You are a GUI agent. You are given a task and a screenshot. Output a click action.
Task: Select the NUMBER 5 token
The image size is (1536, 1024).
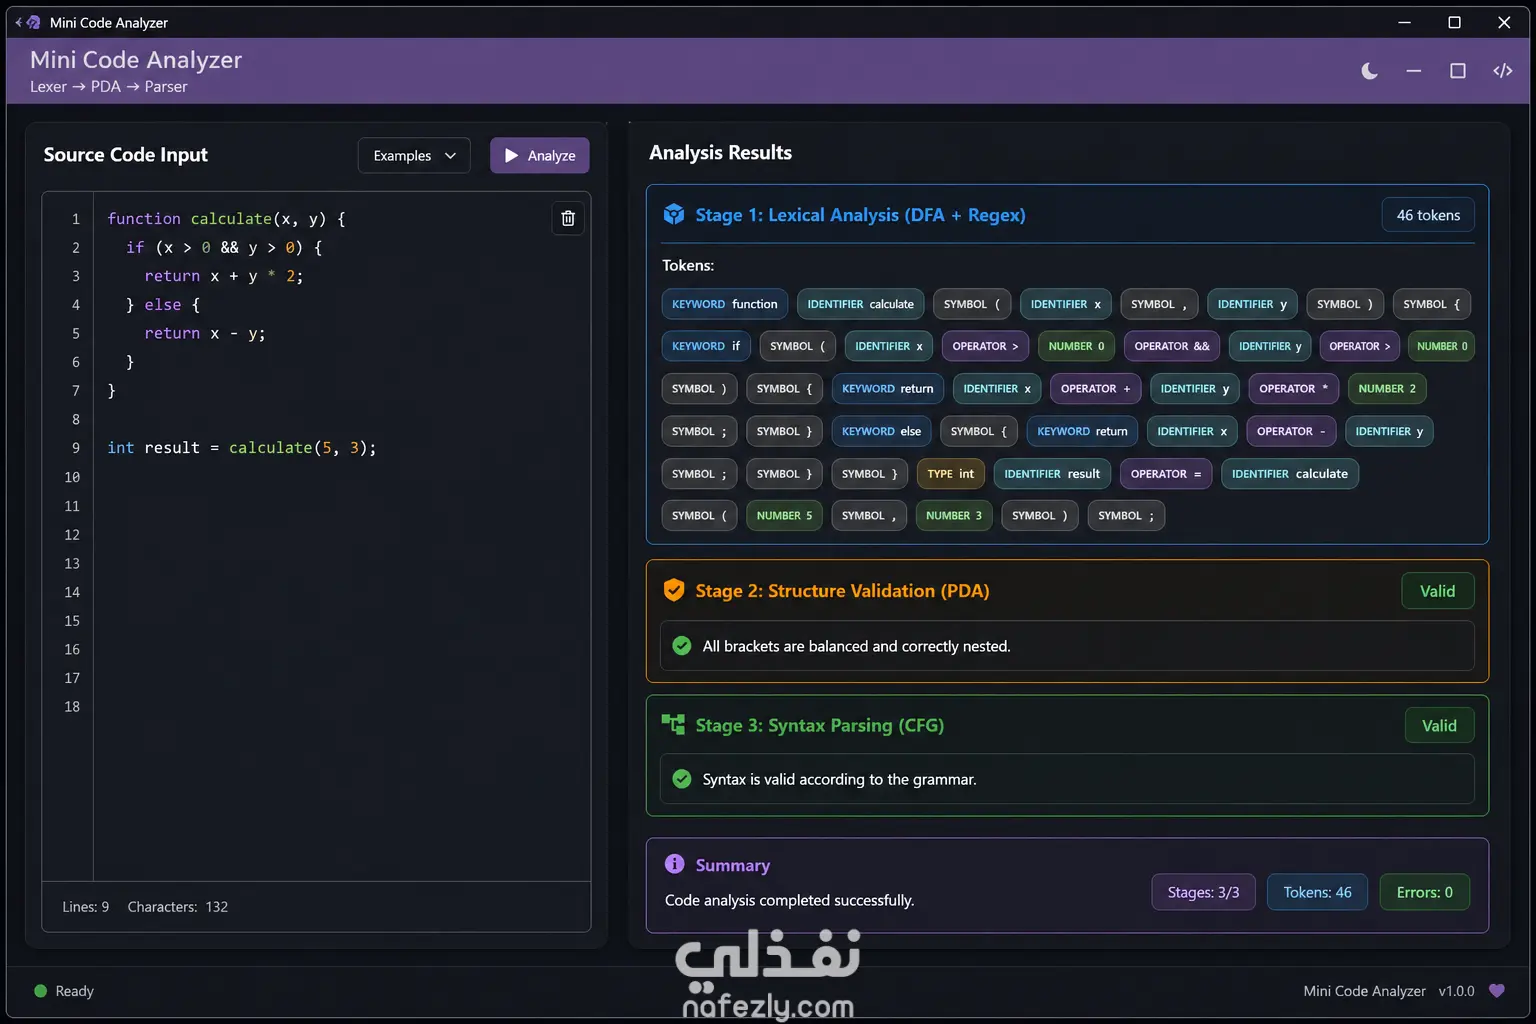(x=784, y=516)
